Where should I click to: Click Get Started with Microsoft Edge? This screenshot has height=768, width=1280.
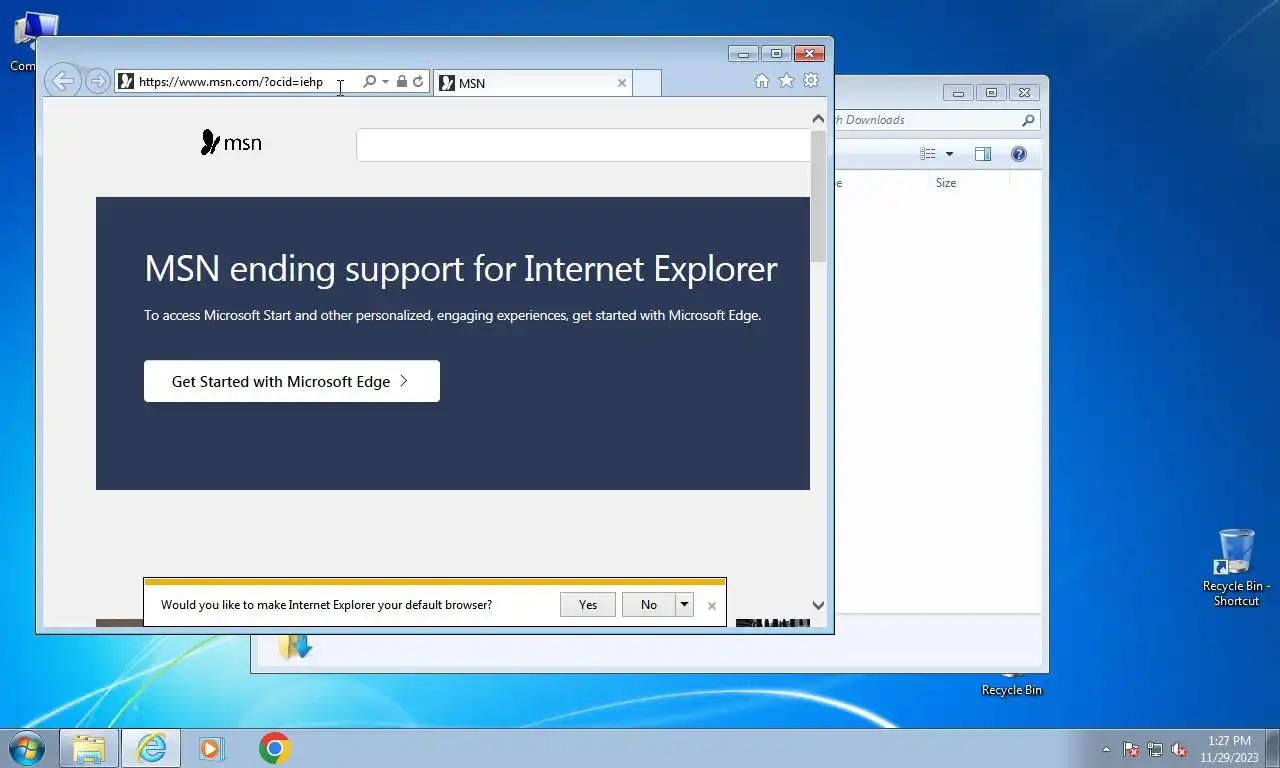click(292, 381)
